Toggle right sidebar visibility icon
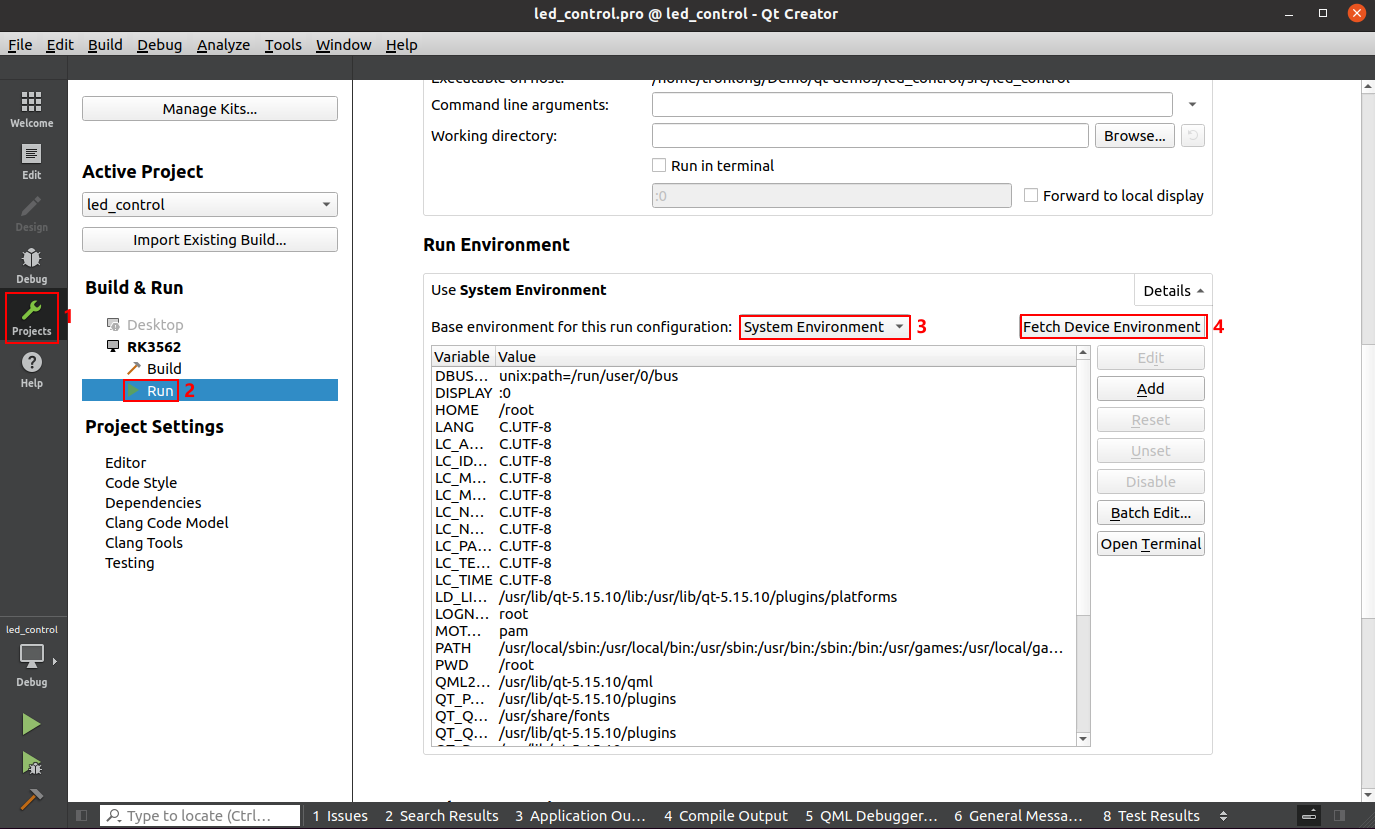The image size is (1375, 829). point(1339,816)
